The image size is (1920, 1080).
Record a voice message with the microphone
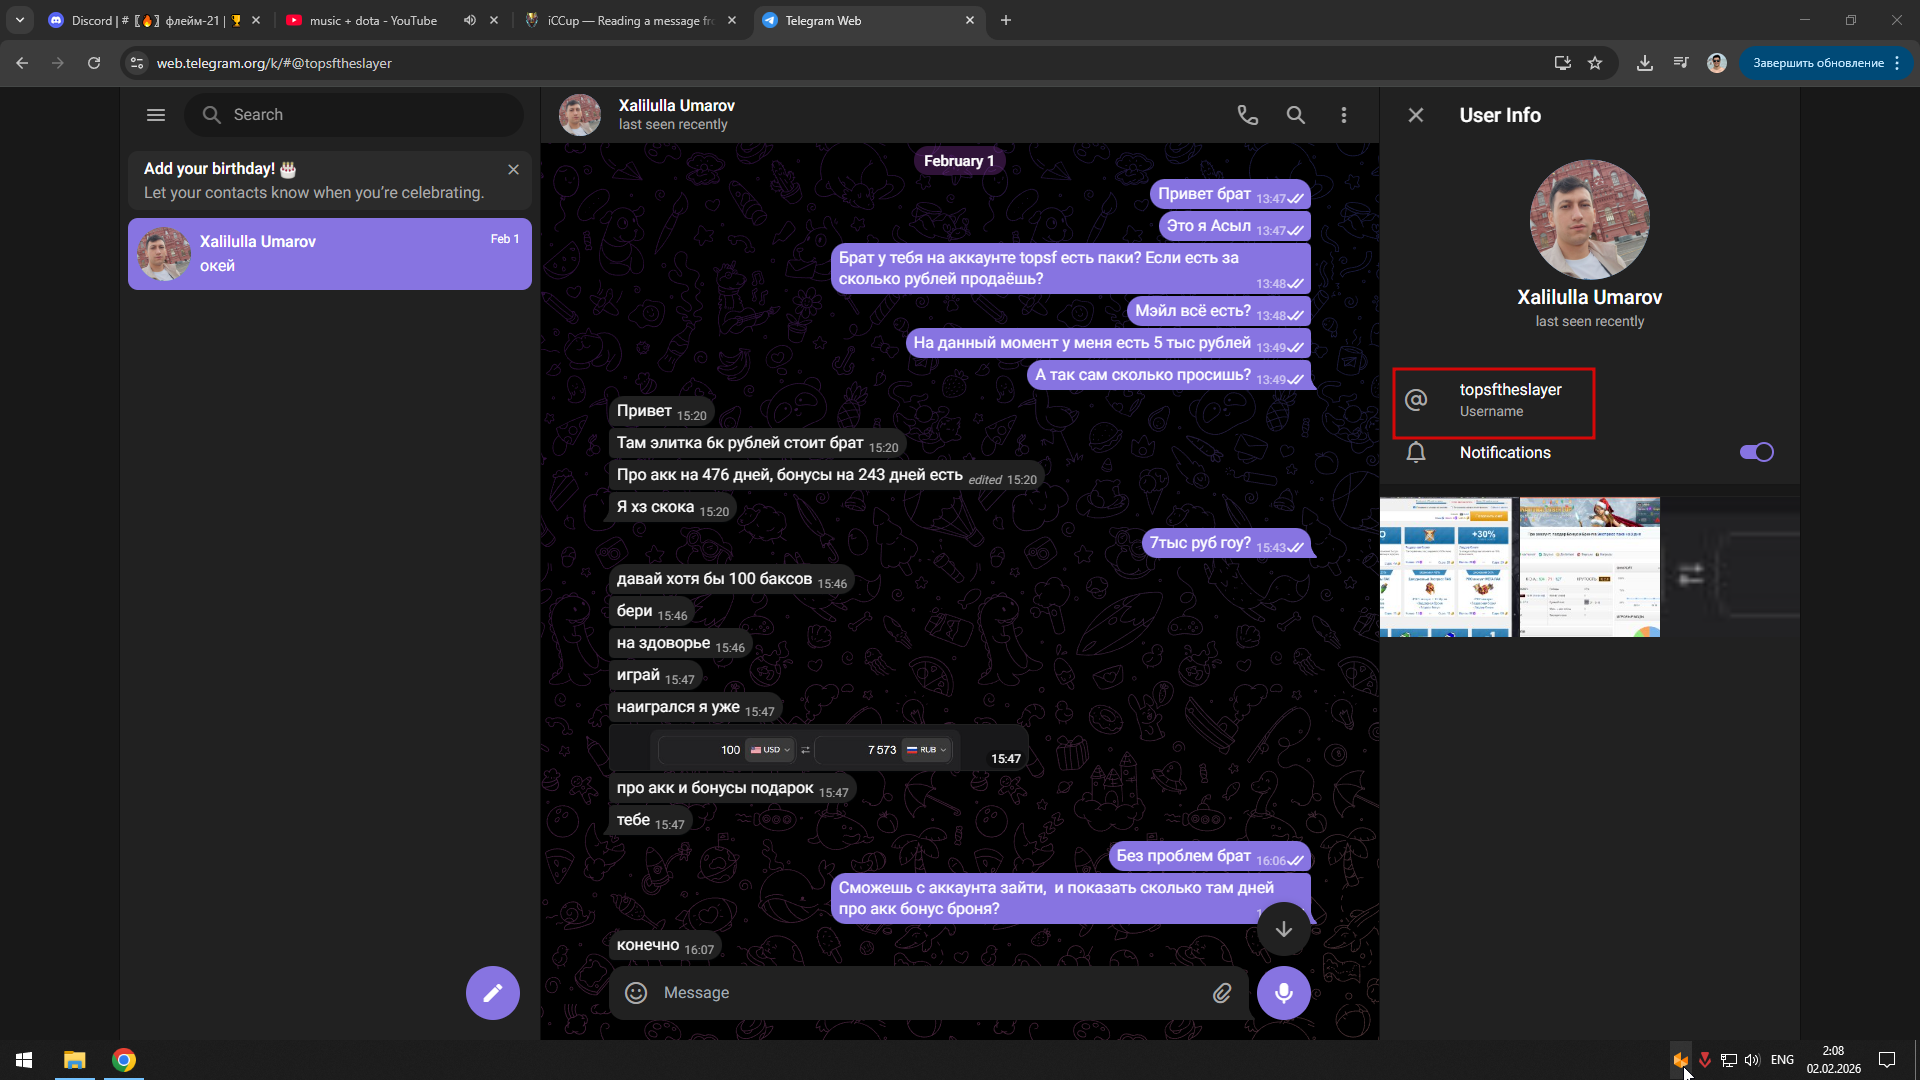pos(1283,993)
